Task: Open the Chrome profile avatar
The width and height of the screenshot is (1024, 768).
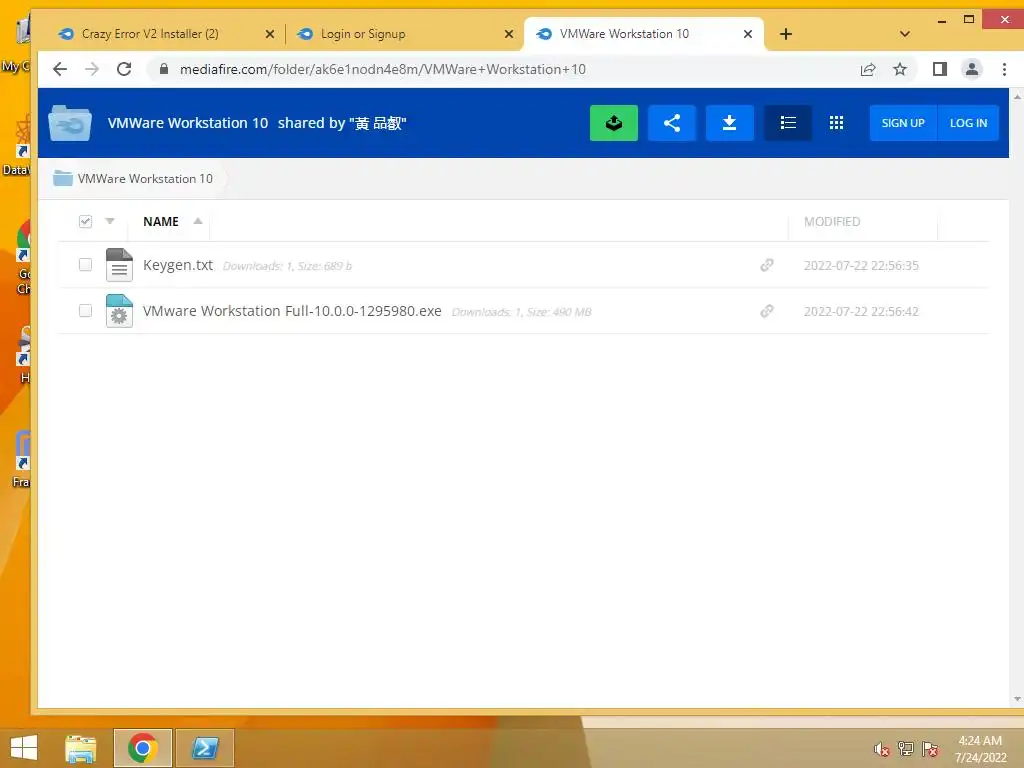Action: (x=972, y=69)
